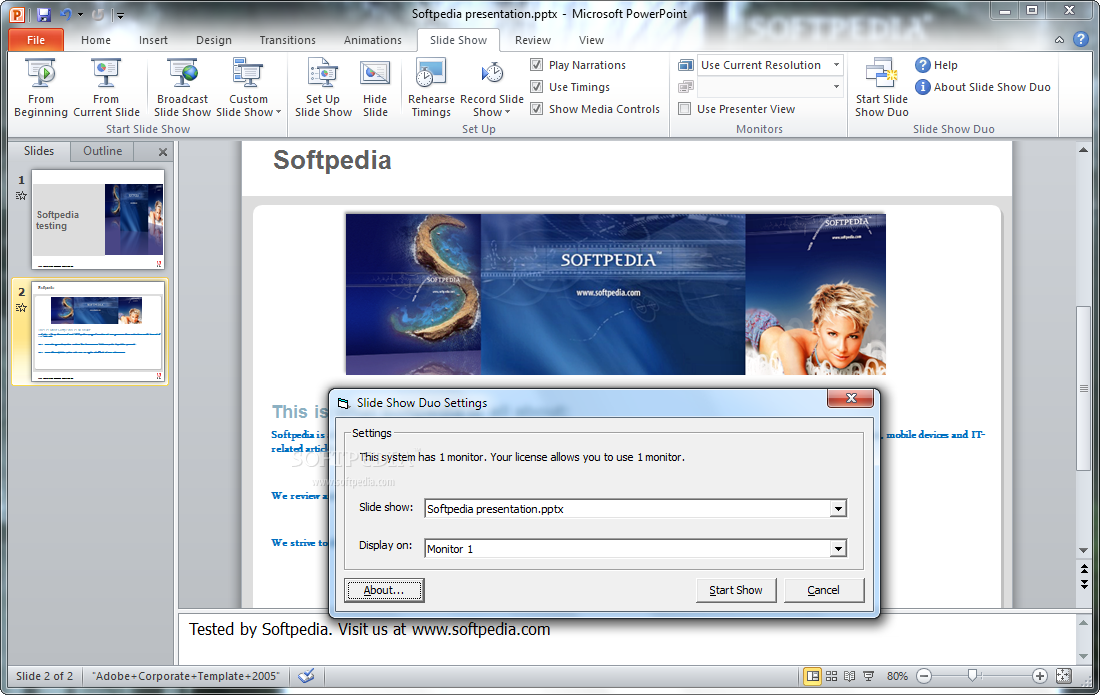Viewport: 1100px width, 695px height.
Task: Switch to the View tab
Action: coord(591,40)
